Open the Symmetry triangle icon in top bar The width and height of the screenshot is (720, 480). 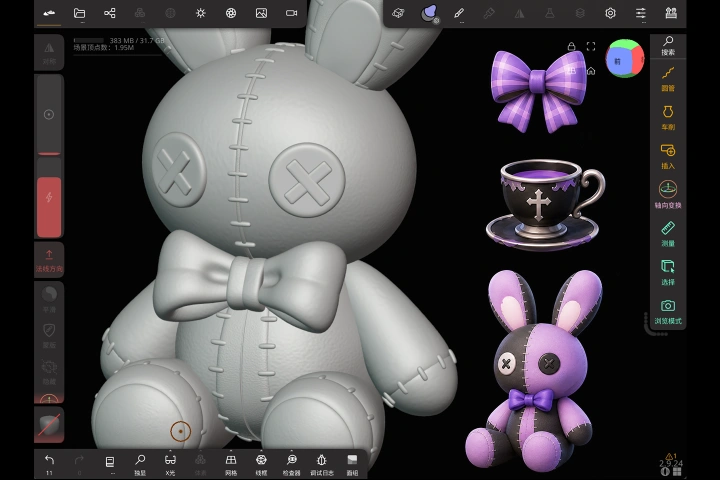[519, 13]
